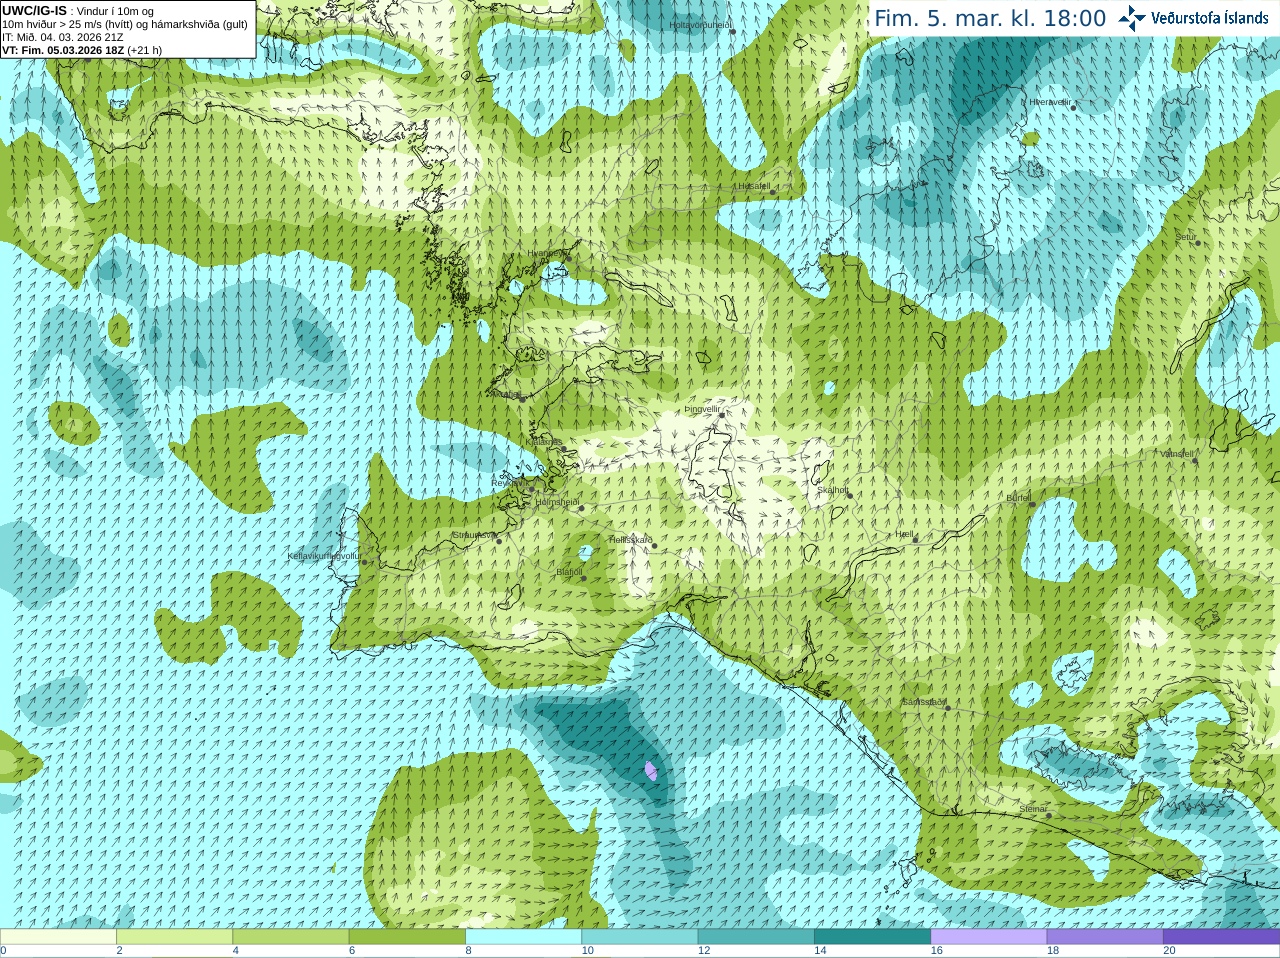Click the Sámsstaðir station marker
This screenshot has height=958, width=1280.
(x=947, y=707)
